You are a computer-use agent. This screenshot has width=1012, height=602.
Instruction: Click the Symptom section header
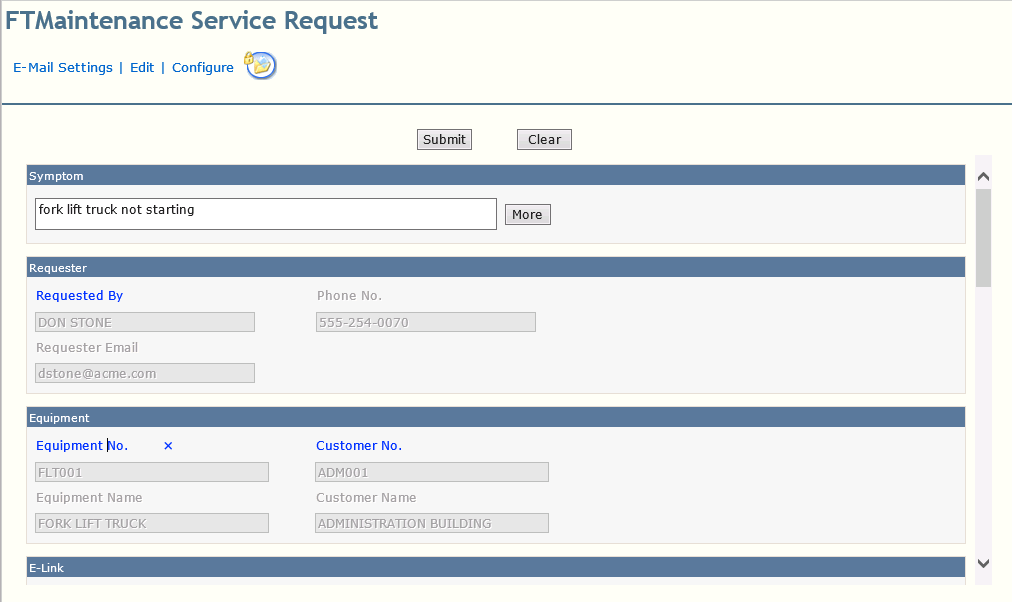point(496,176)
